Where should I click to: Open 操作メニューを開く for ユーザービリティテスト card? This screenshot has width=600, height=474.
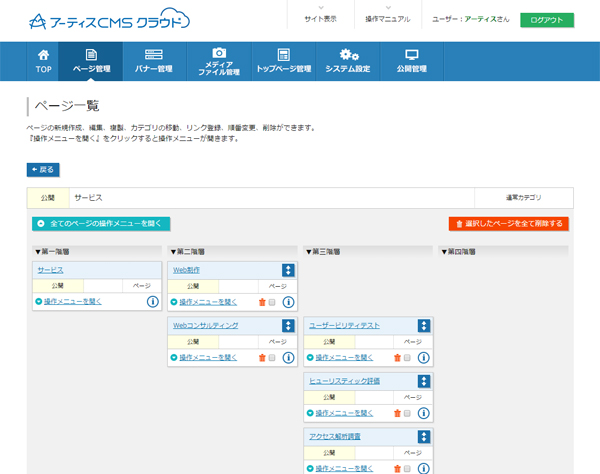[x=344, y=358]
